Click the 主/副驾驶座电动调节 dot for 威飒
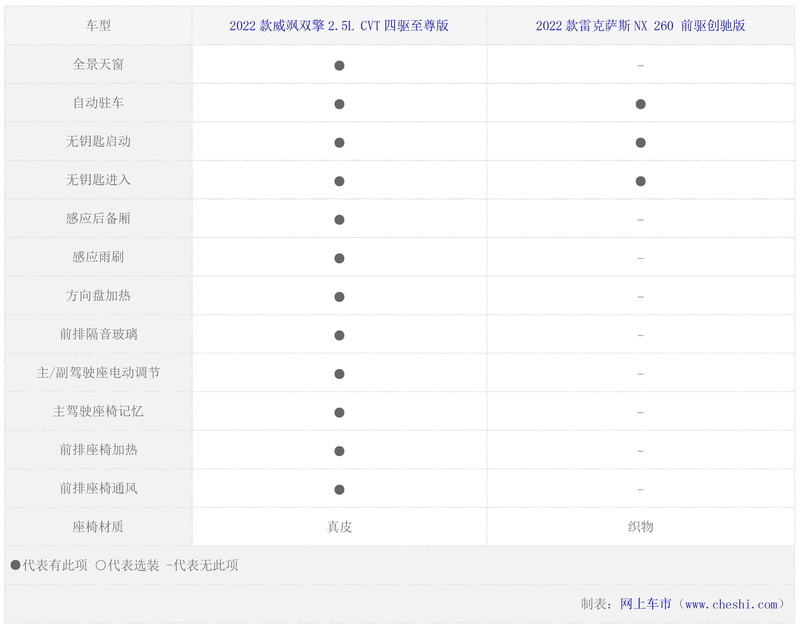 tap(339, 374)
